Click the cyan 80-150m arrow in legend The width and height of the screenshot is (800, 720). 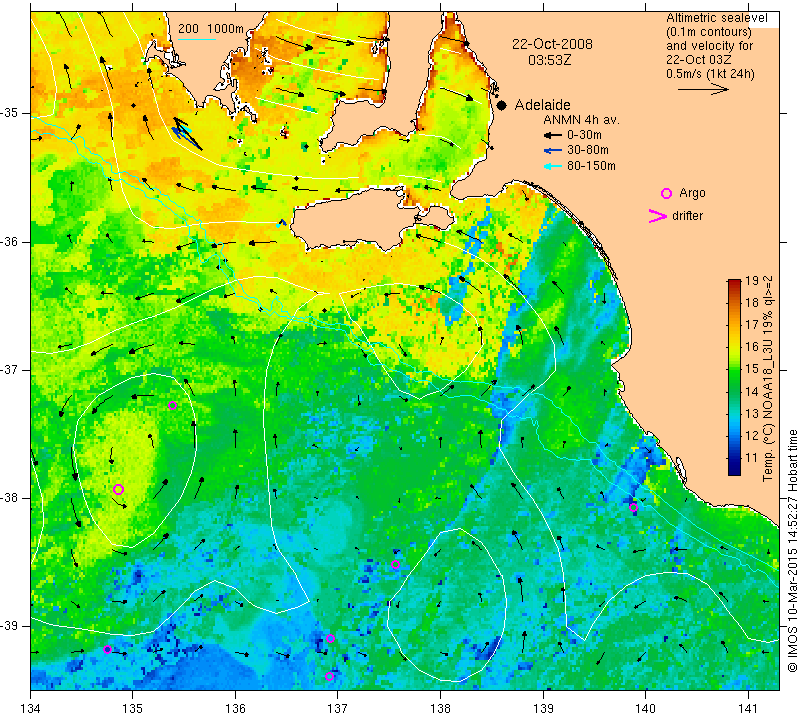click(x=553, y=166)
